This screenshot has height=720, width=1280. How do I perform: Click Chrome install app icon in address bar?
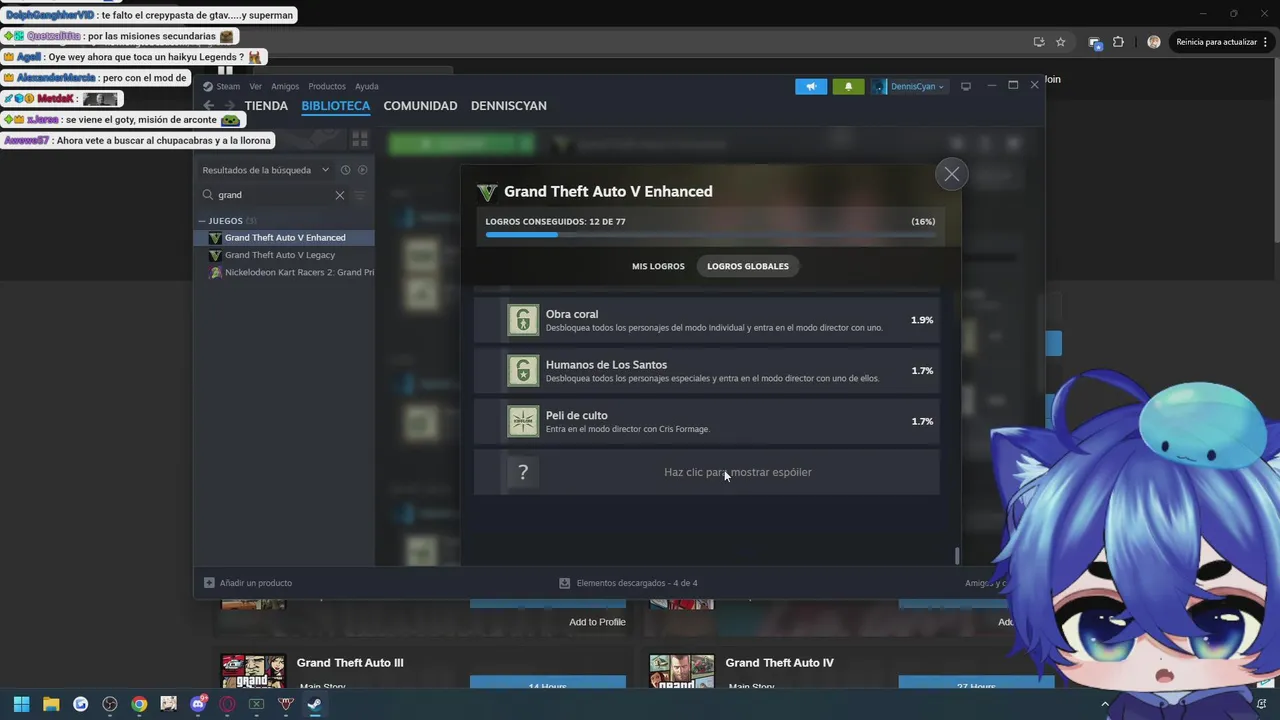tap(1039, 42)
